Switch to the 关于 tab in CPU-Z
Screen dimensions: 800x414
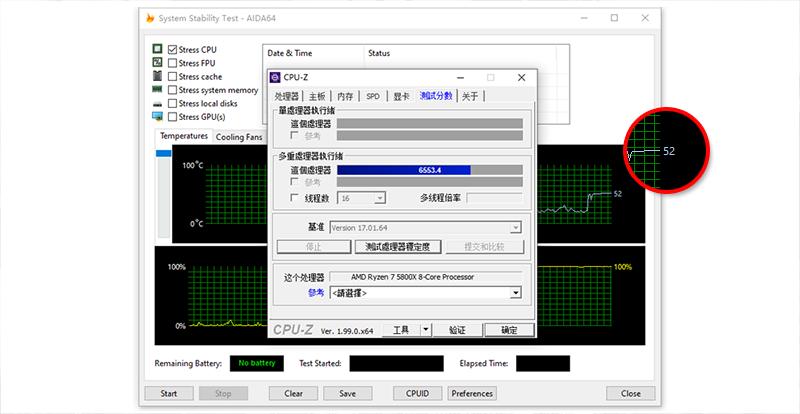coord(470,96)
